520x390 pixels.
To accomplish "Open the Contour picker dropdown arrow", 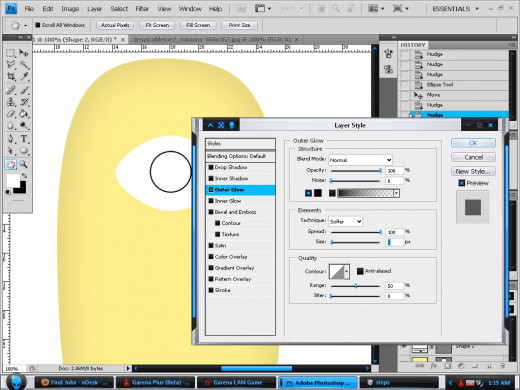I will coord(347,271).
